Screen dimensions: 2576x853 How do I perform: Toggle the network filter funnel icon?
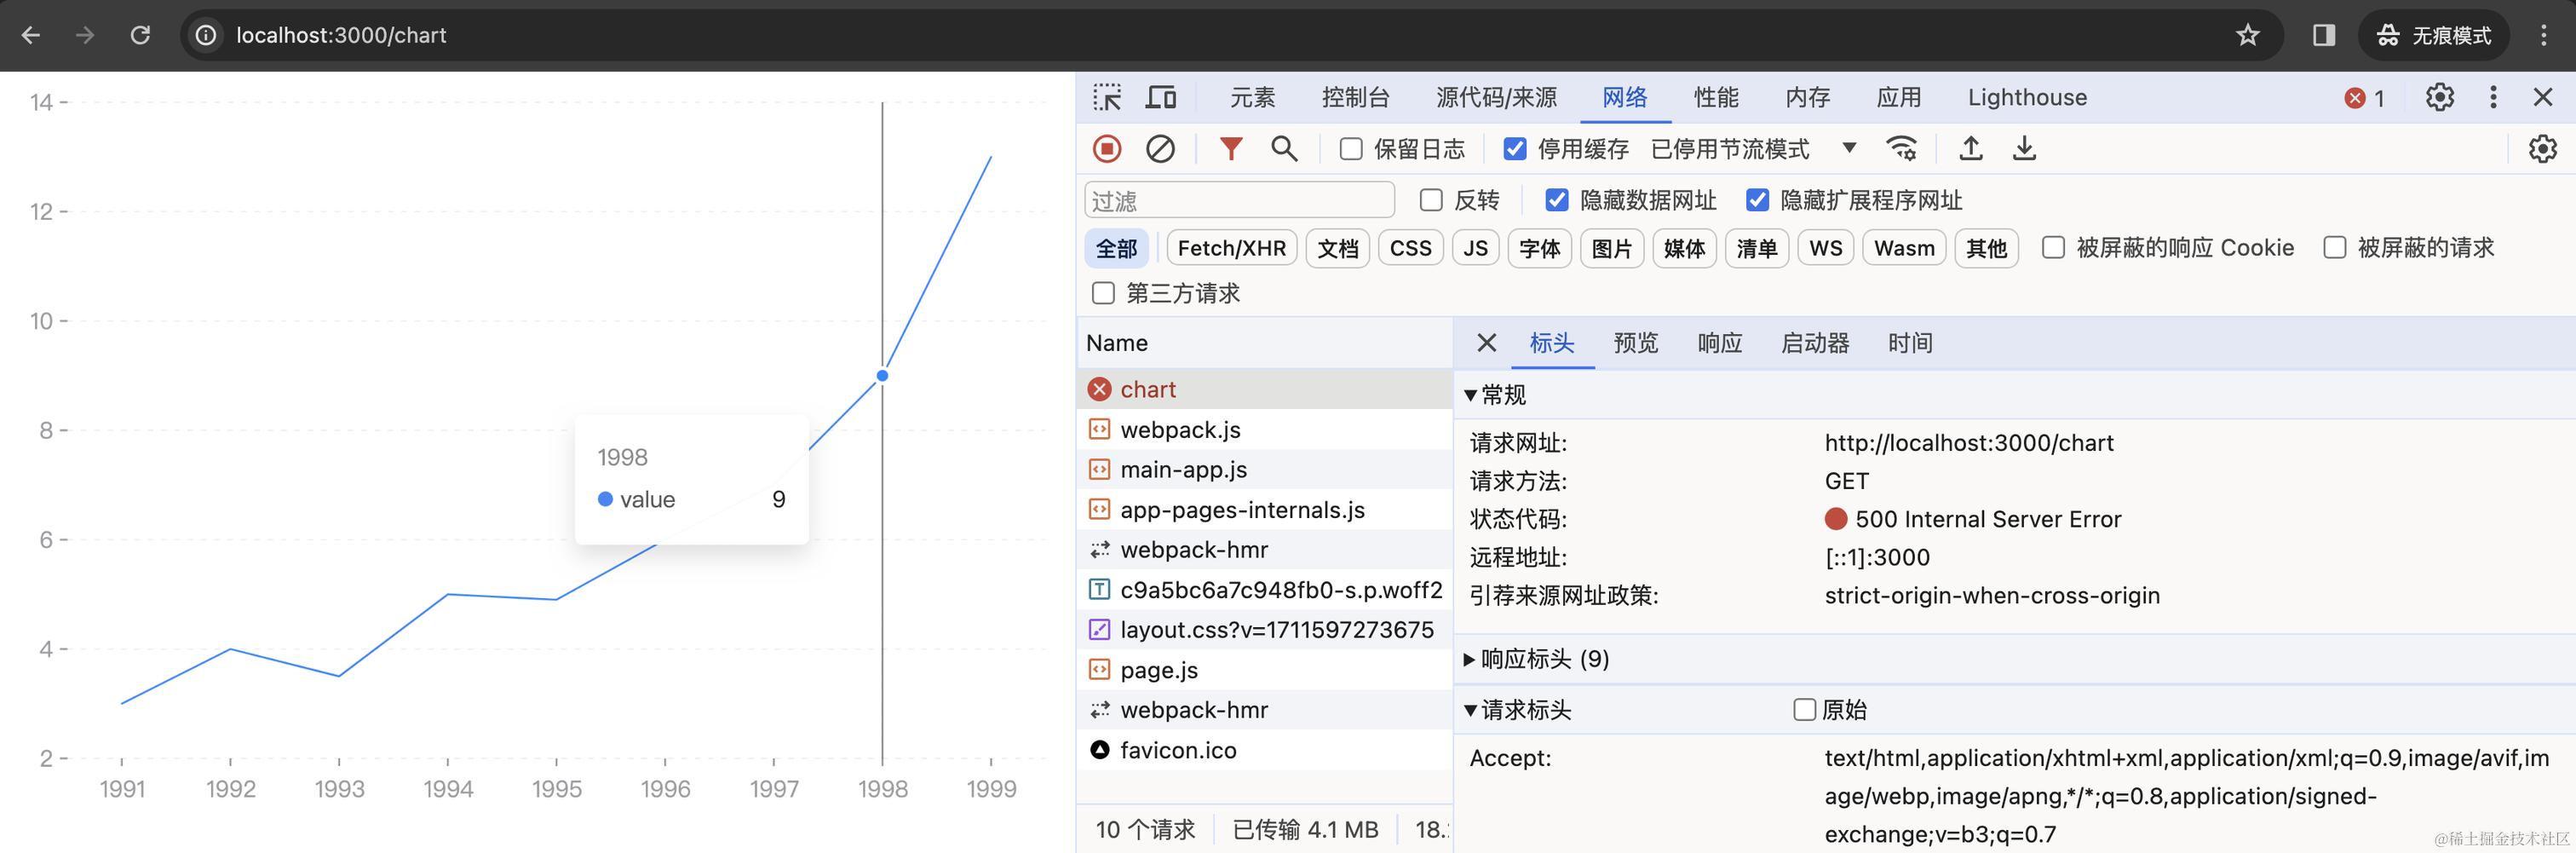pyautogui.click(x=1231, y=149)
